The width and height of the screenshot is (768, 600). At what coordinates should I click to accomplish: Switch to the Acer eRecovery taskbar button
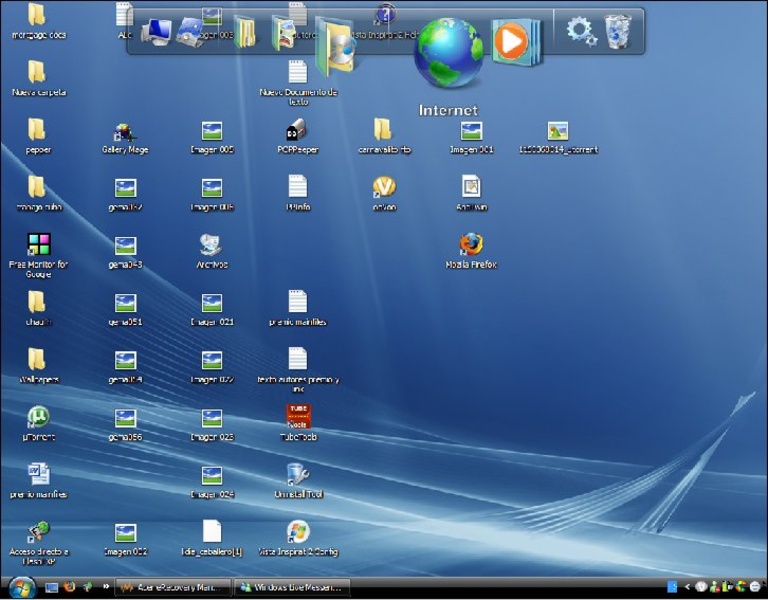(173, 587)
